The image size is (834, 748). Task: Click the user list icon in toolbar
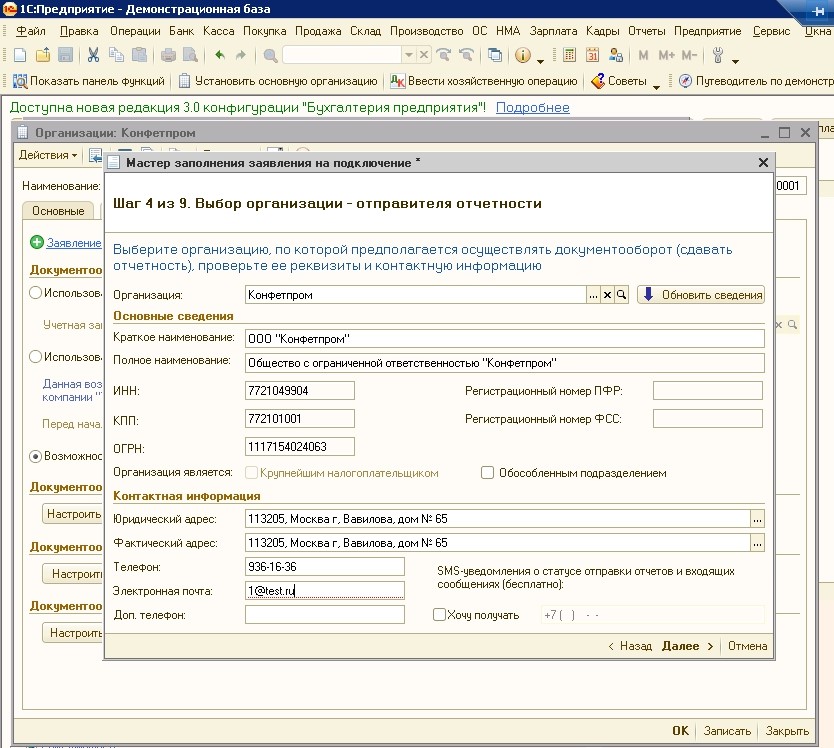pos(615,55)
